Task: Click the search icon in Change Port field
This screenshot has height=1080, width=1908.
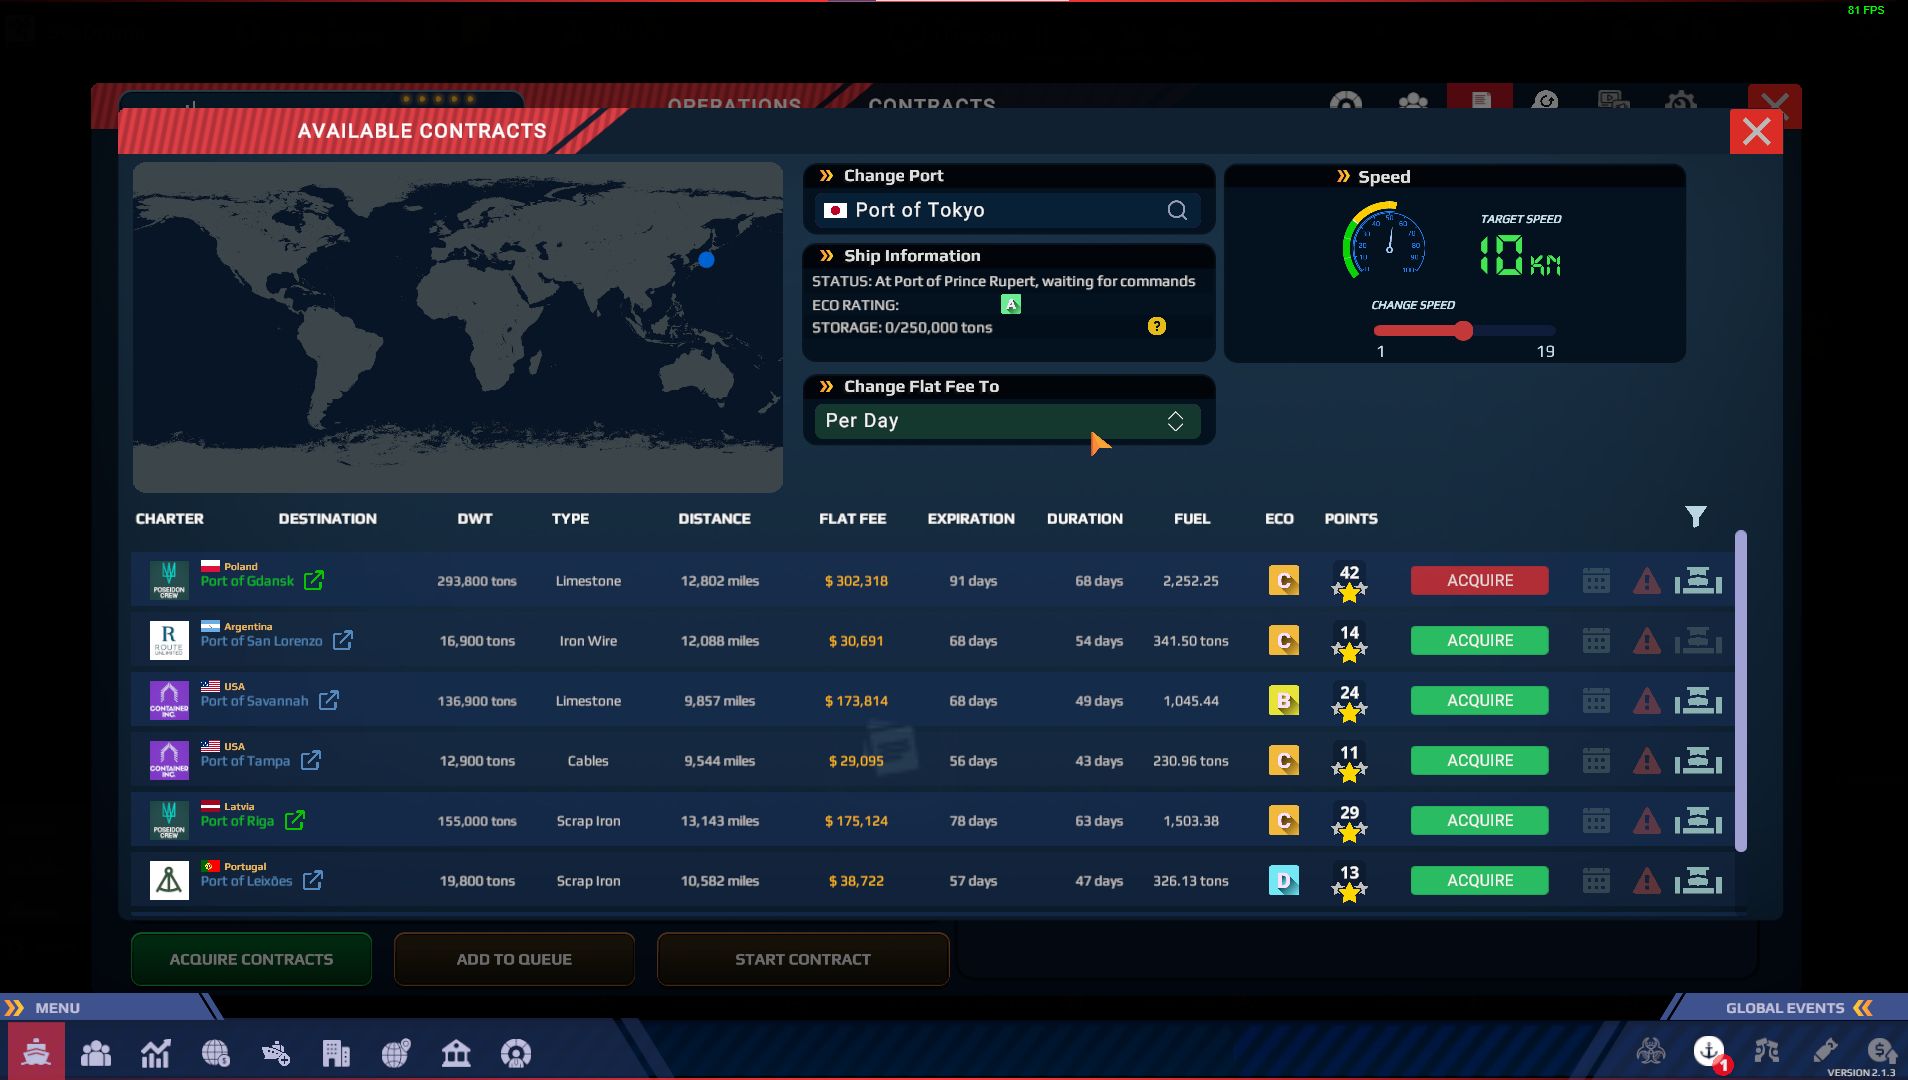Action: coord(1177,210)
